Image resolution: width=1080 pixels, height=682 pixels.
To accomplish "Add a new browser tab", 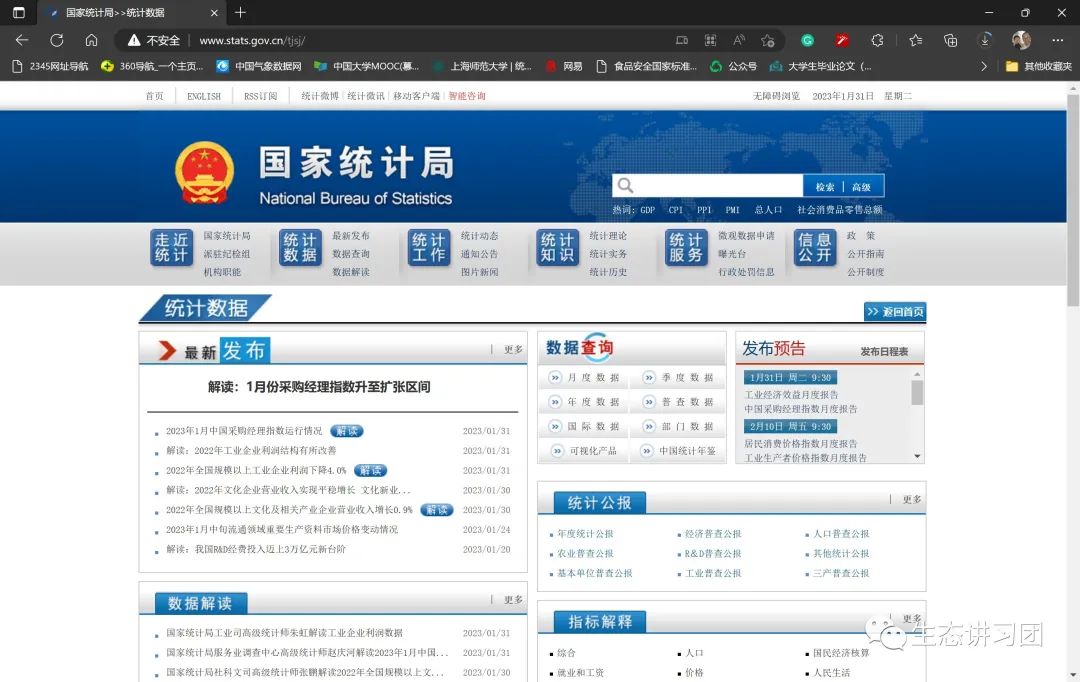I will (240, 12).
